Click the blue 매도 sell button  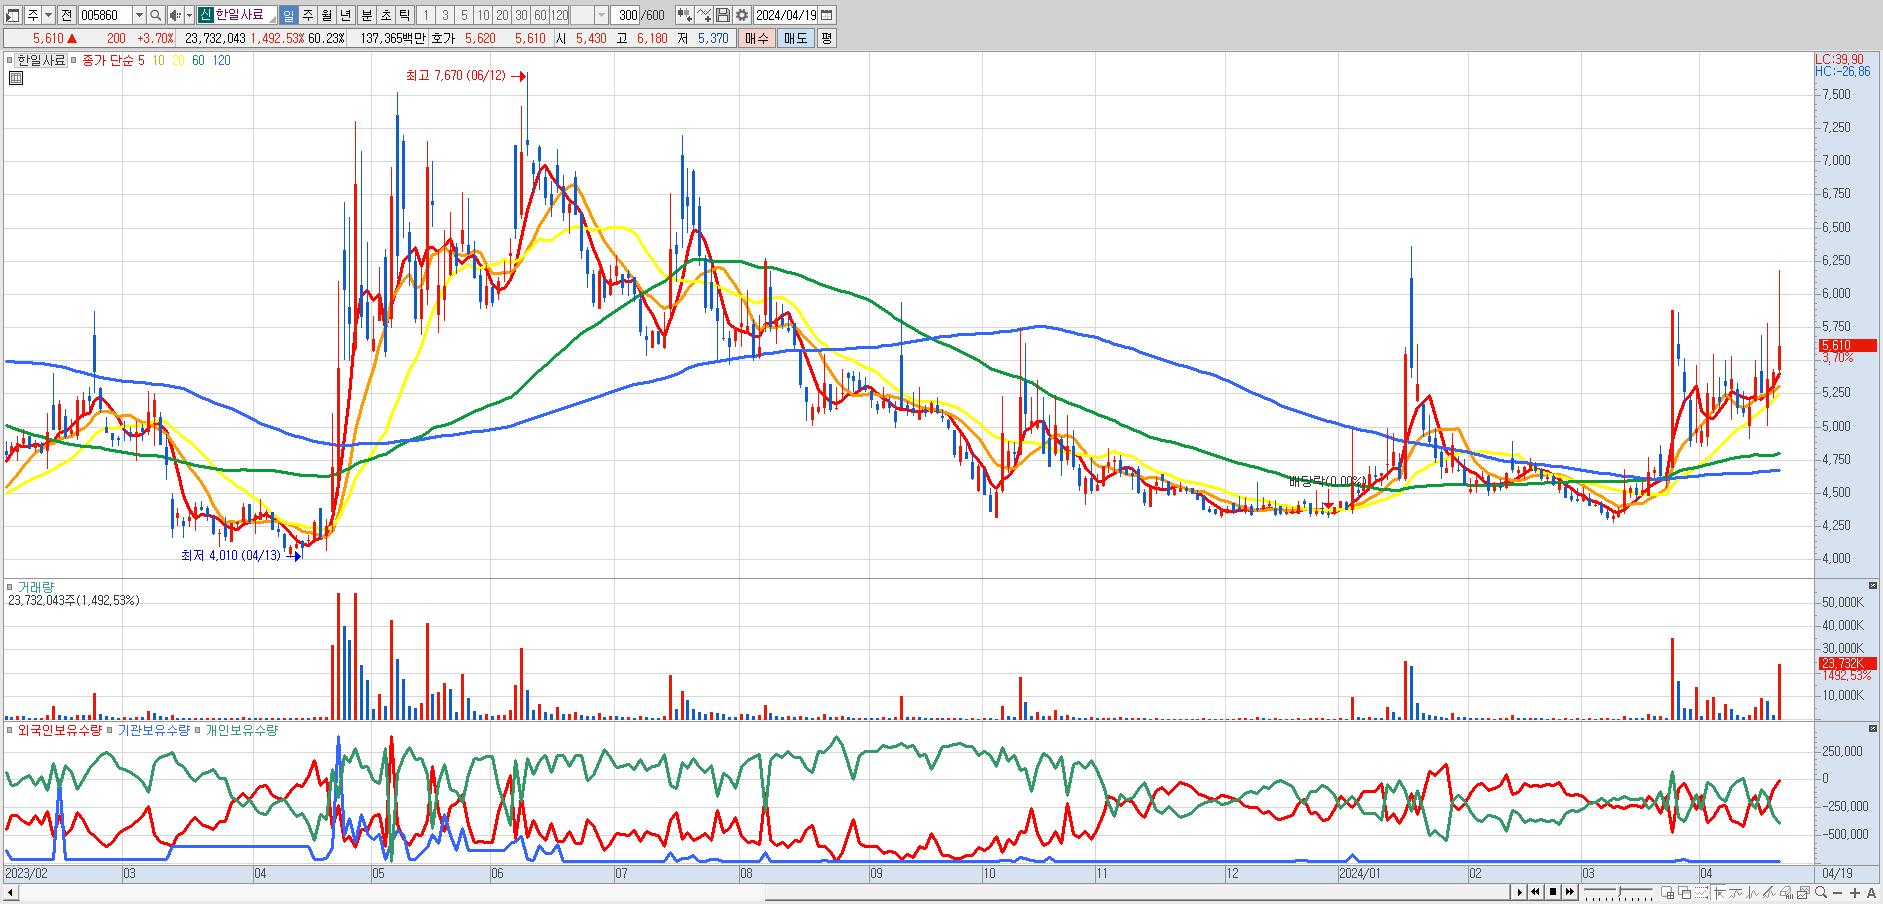pyautogui.click(x=795, y=38)
